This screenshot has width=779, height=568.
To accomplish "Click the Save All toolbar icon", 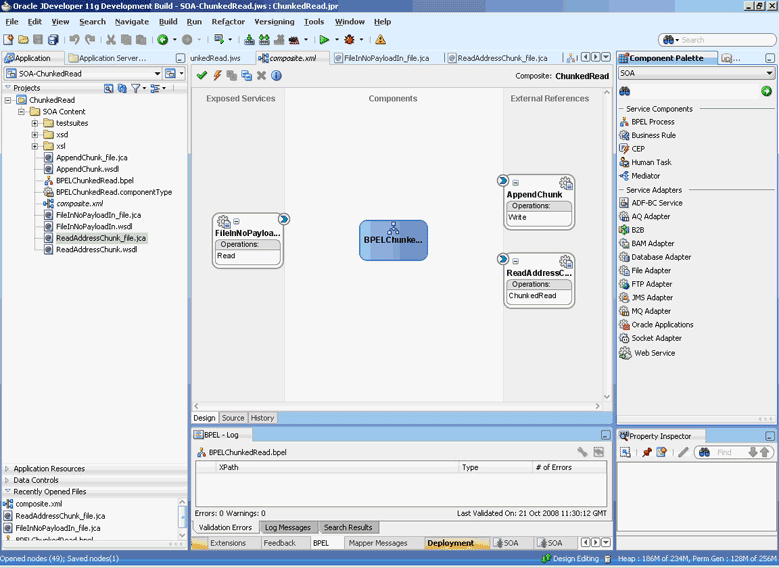I will 53,40.
